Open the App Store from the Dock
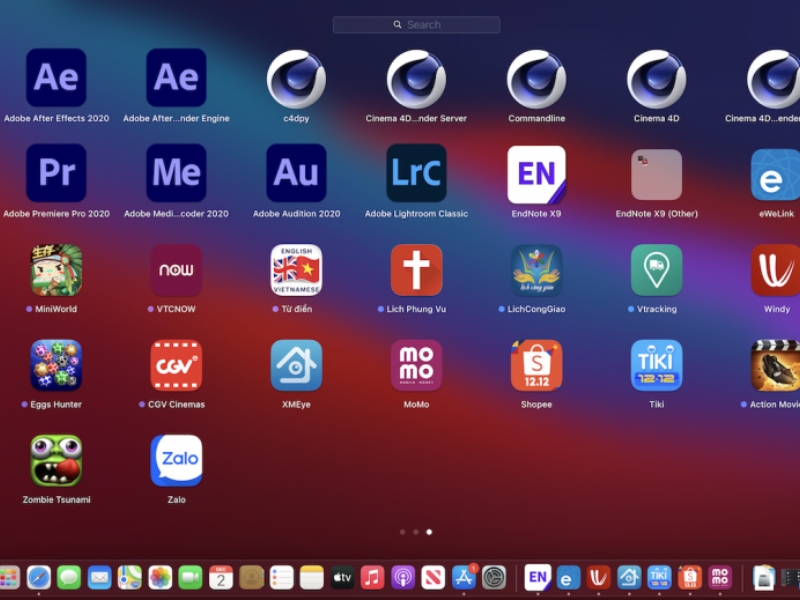The width and height of the screenshot is (800, 600). (464, 578)
